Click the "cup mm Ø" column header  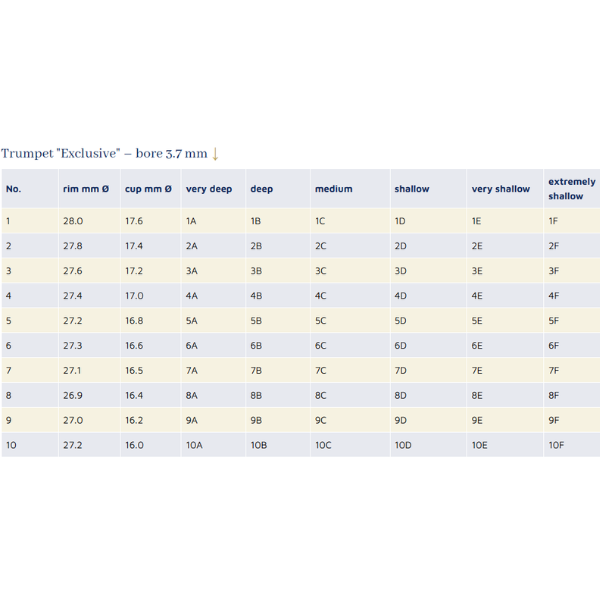(147, 189)
